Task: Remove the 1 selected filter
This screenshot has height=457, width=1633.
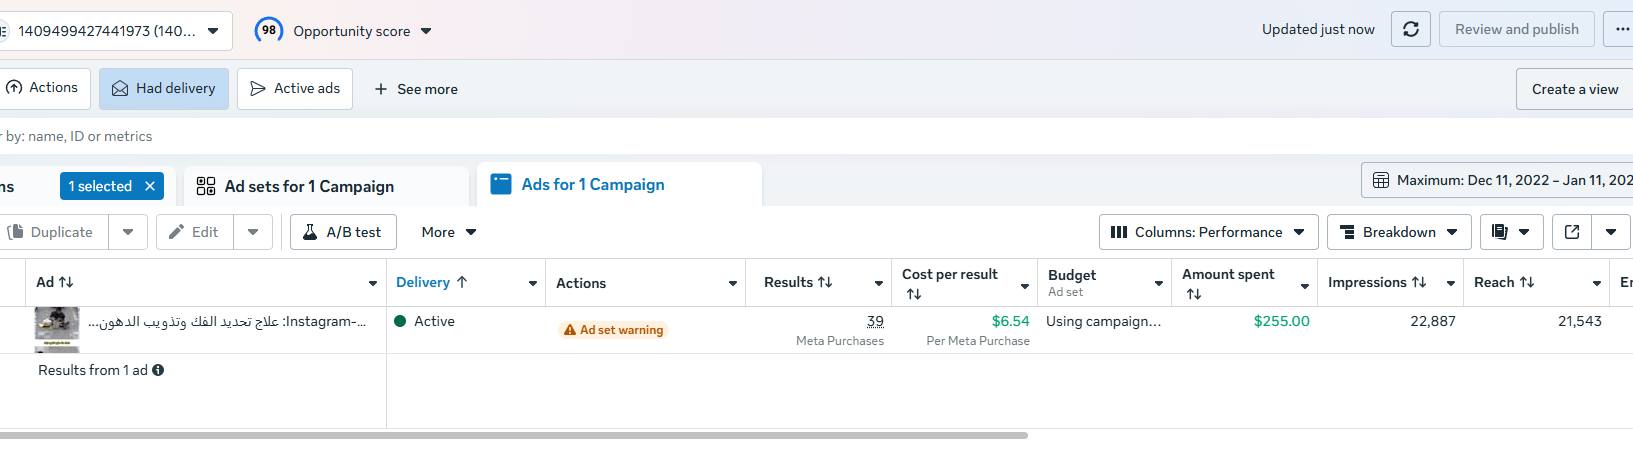Action: coord(150,186)
